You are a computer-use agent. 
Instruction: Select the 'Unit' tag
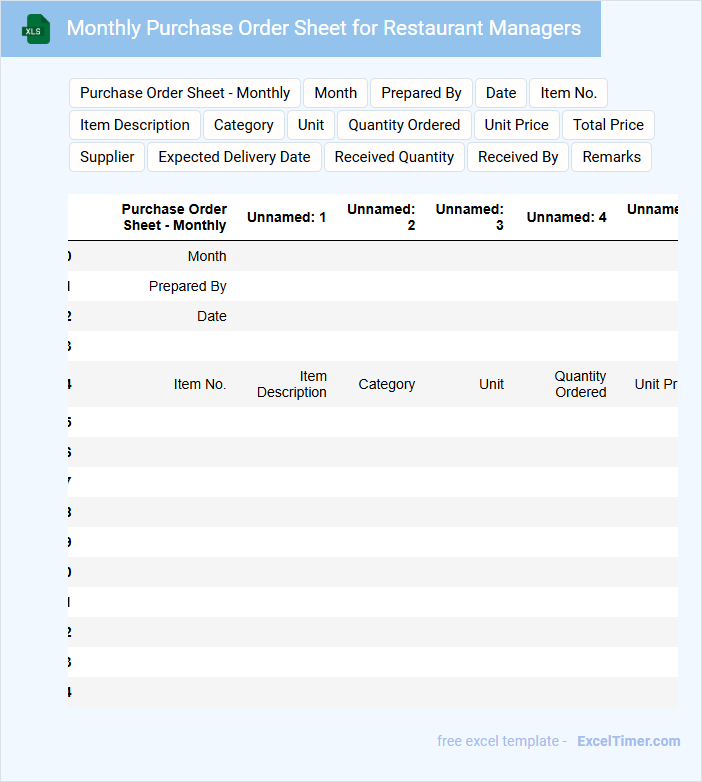(311, 125)
